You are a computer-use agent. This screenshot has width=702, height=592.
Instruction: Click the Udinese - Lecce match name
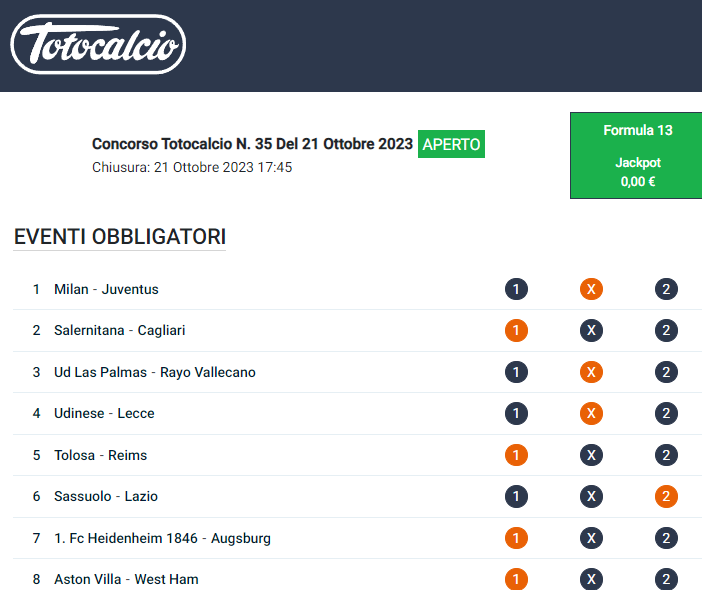[x=104, y=413]
